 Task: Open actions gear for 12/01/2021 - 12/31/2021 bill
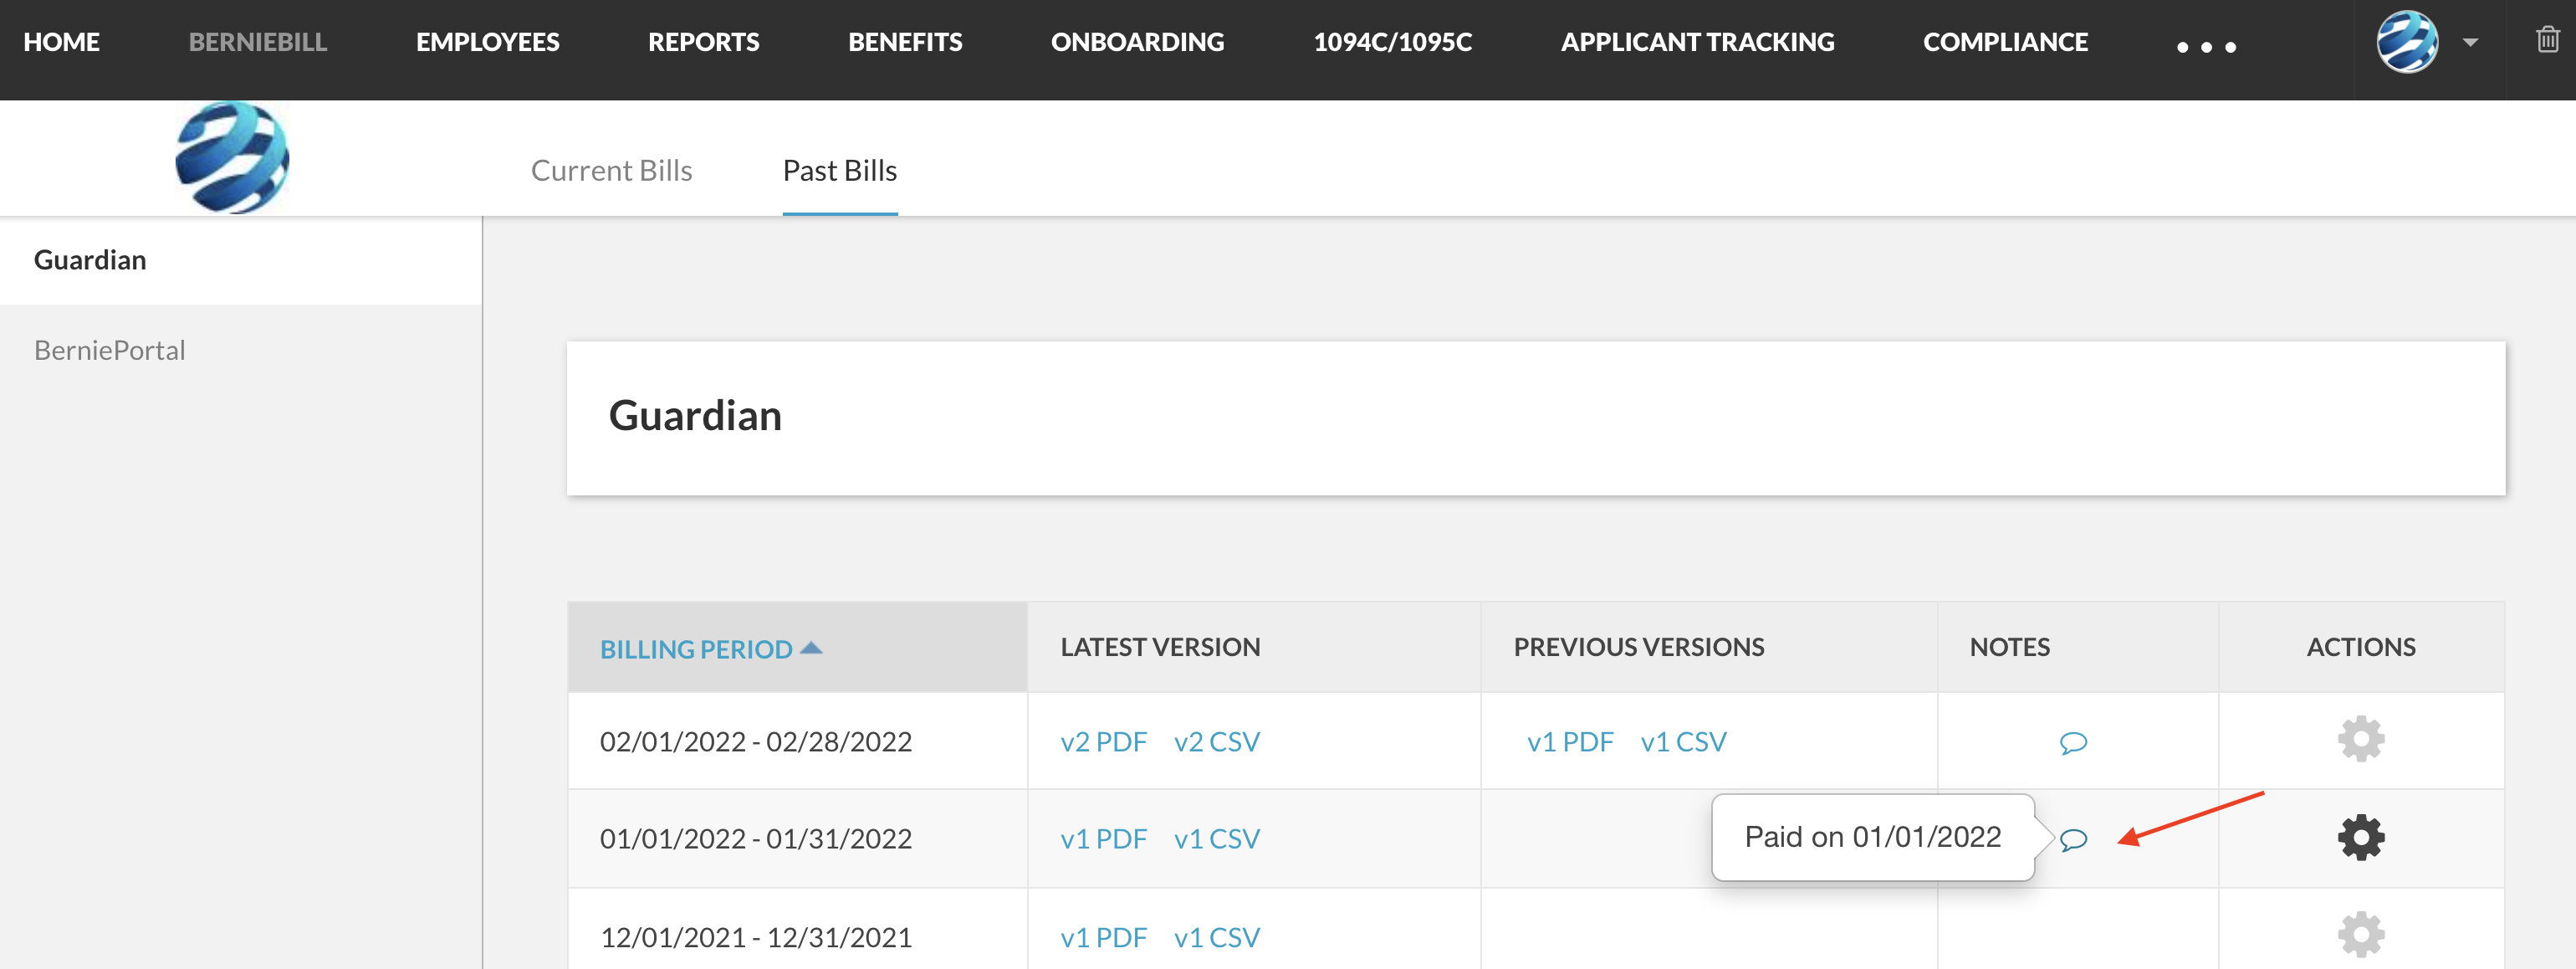[2361, 935]
